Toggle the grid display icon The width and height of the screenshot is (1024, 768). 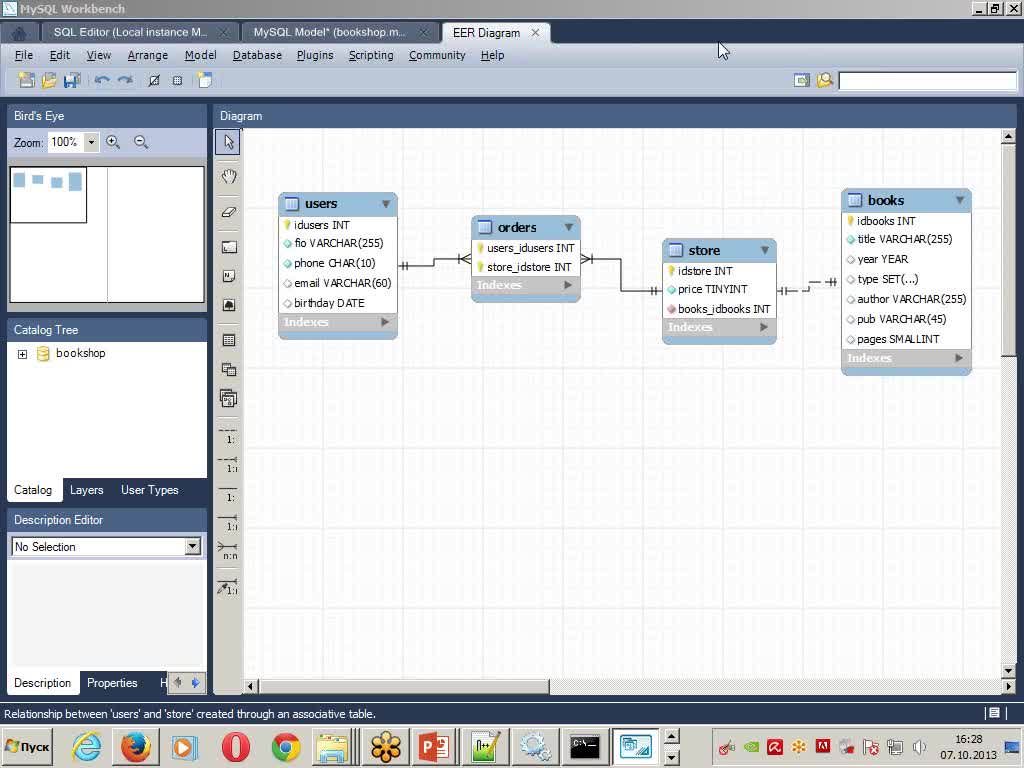coord(154,80)
